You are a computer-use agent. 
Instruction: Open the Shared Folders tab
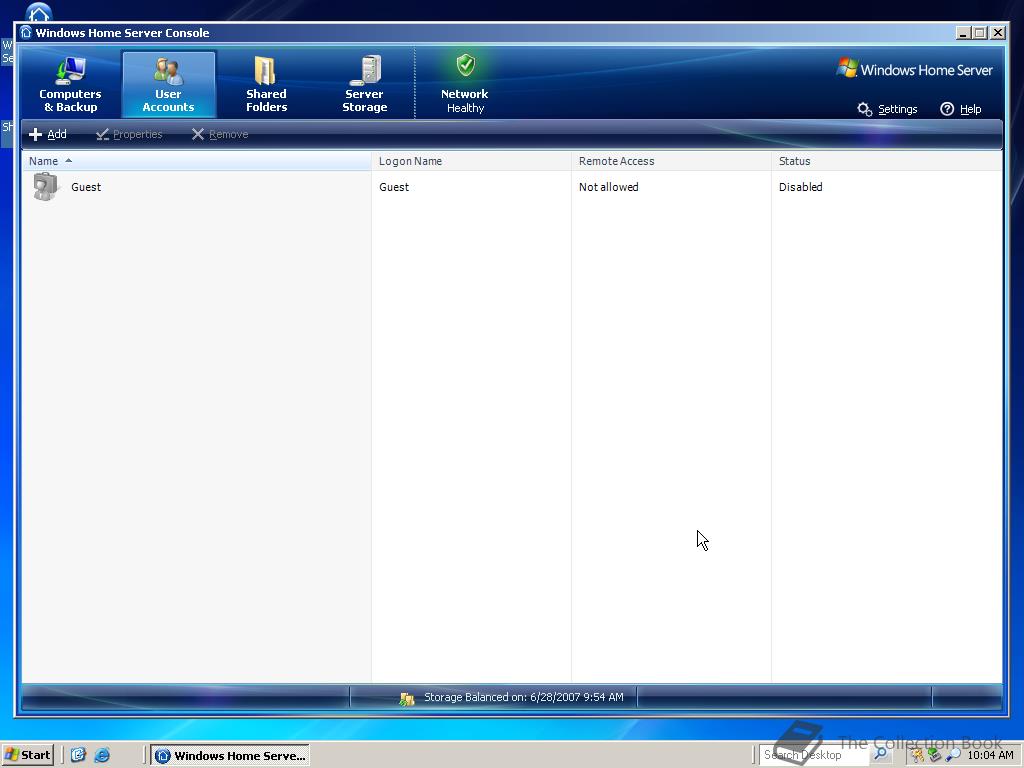point(266,84)
